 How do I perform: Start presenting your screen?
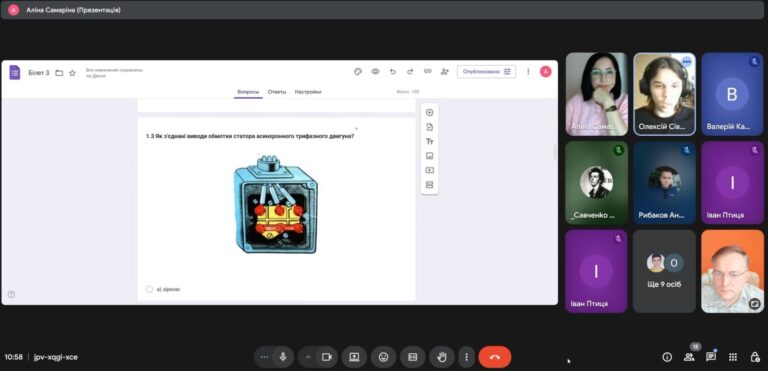coord(354,357)
